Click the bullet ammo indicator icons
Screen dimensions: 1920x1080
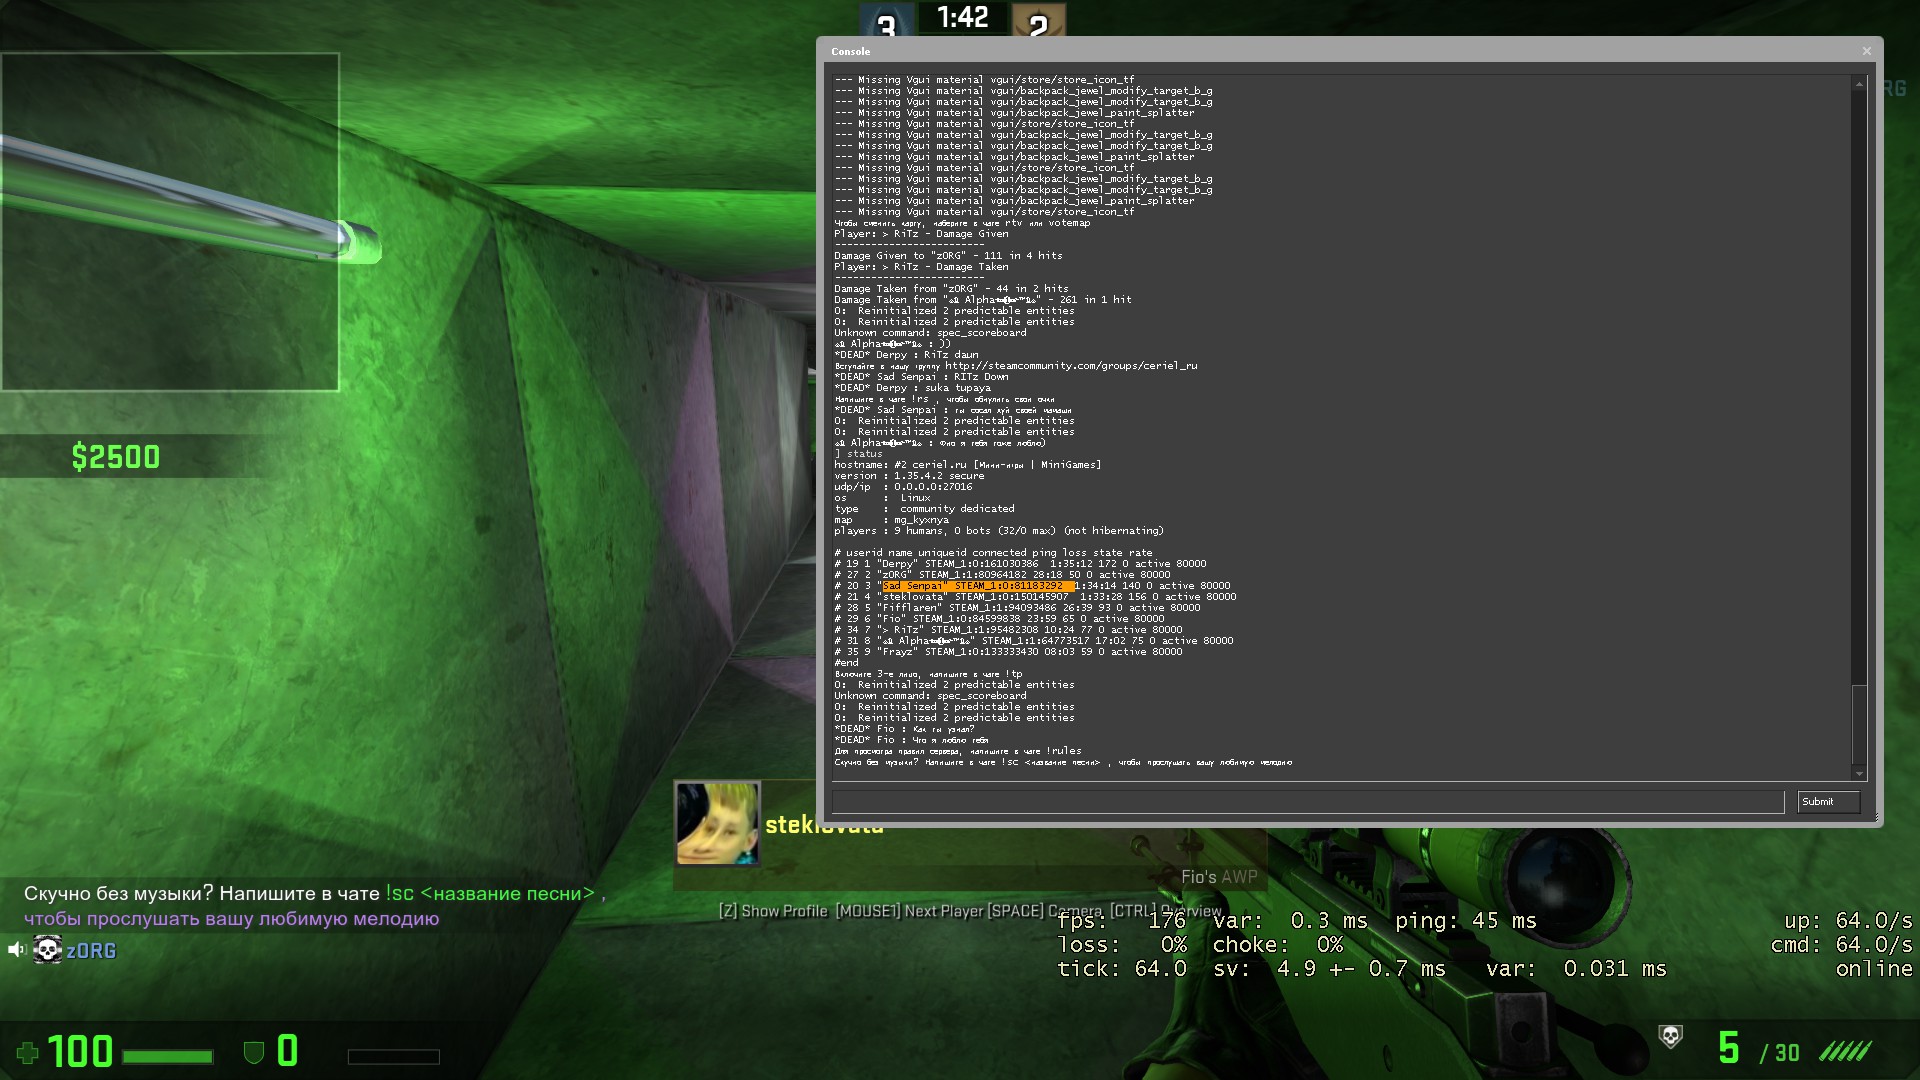click(1844, 1052)
